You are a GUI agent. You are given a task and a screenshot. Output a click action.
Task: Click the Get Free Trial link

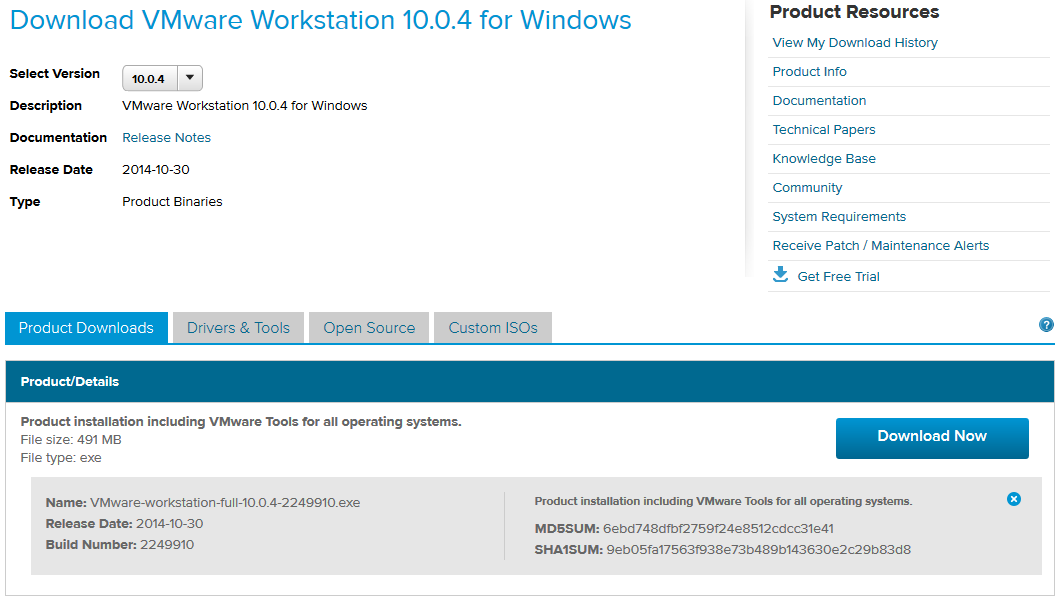tap(838, 276)
